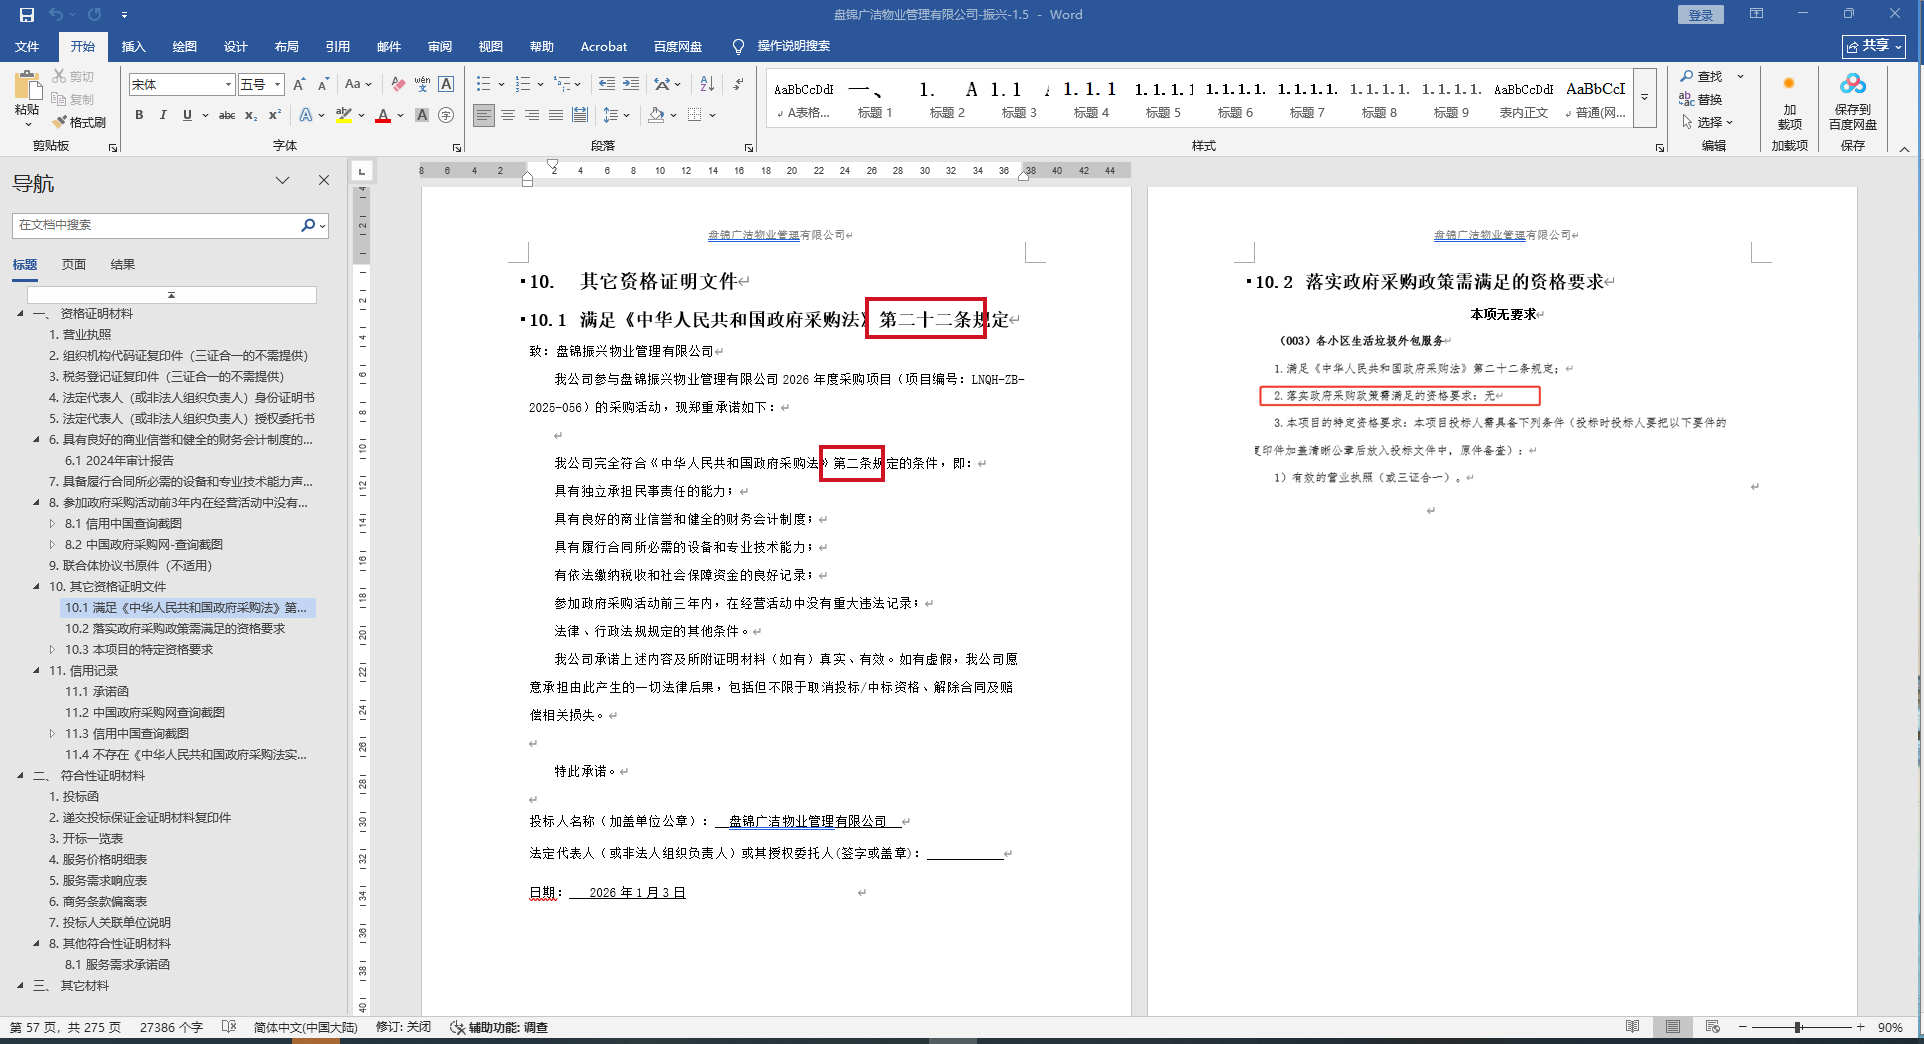Viewport: 1924px width, 1044px height.
Task: Toggle bold formatting
Action: (139, 115)
